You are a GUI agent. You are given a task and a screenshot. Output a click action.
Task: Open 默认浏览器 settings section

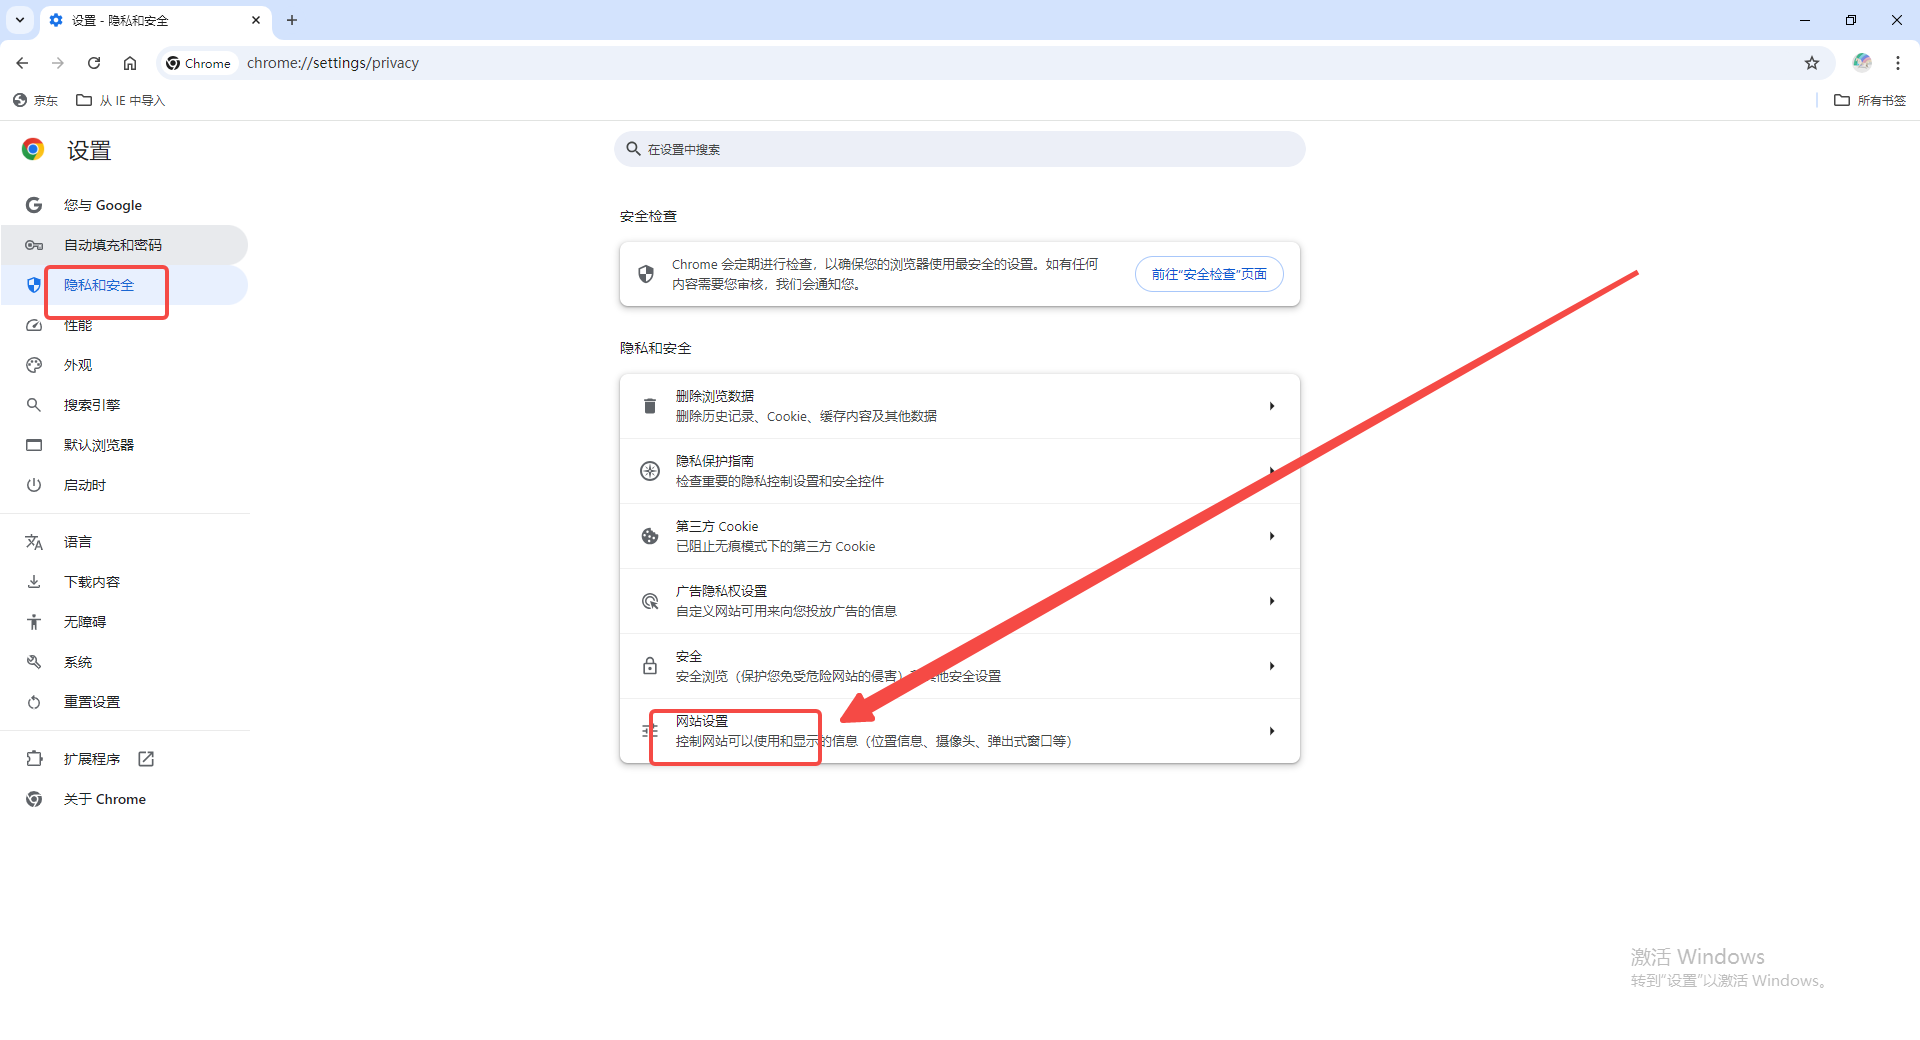click(x=124, y=445)
